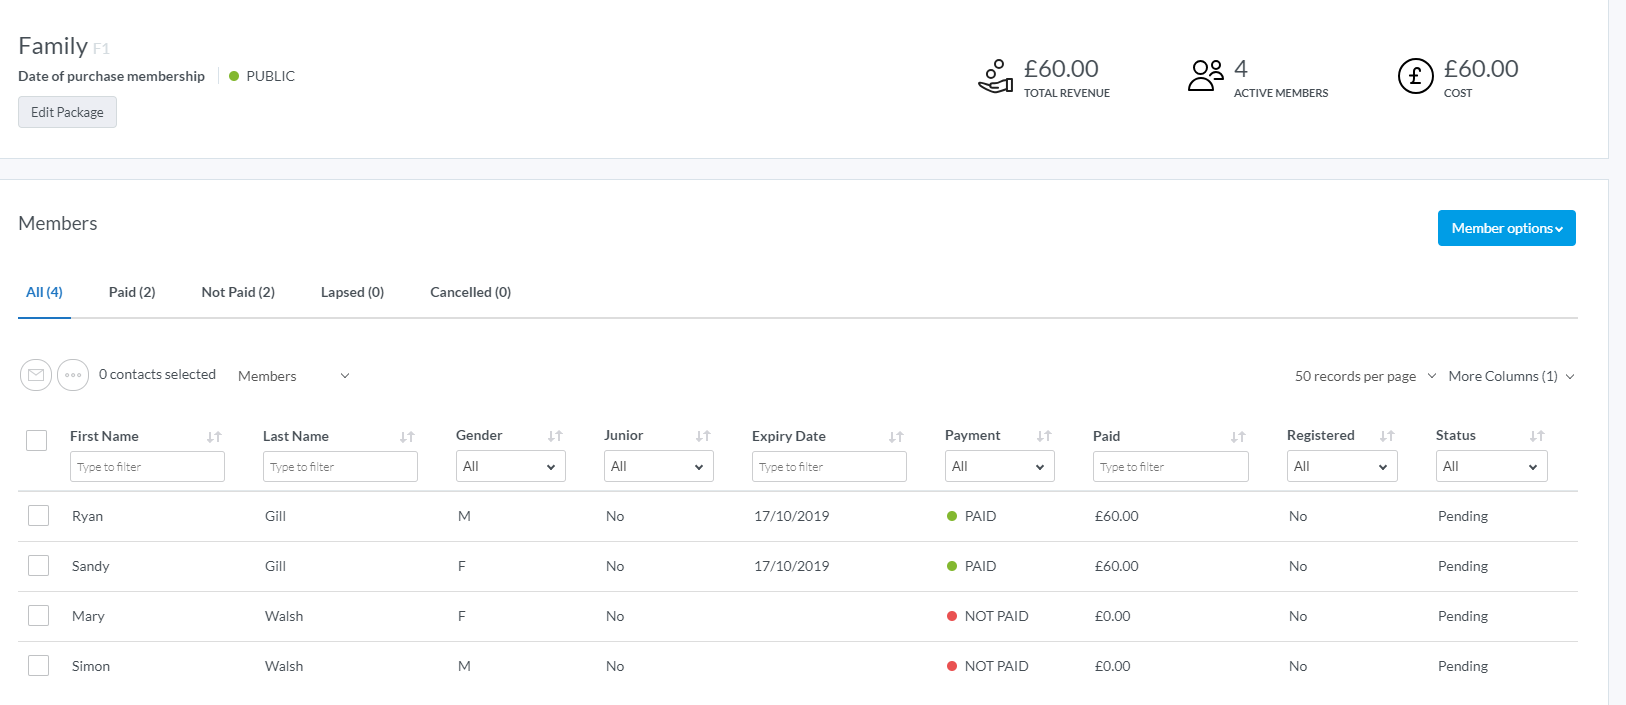This screenshot has width=1626, height=705.
Task: Check the box next to Mary Walsh
Action: 39,616
